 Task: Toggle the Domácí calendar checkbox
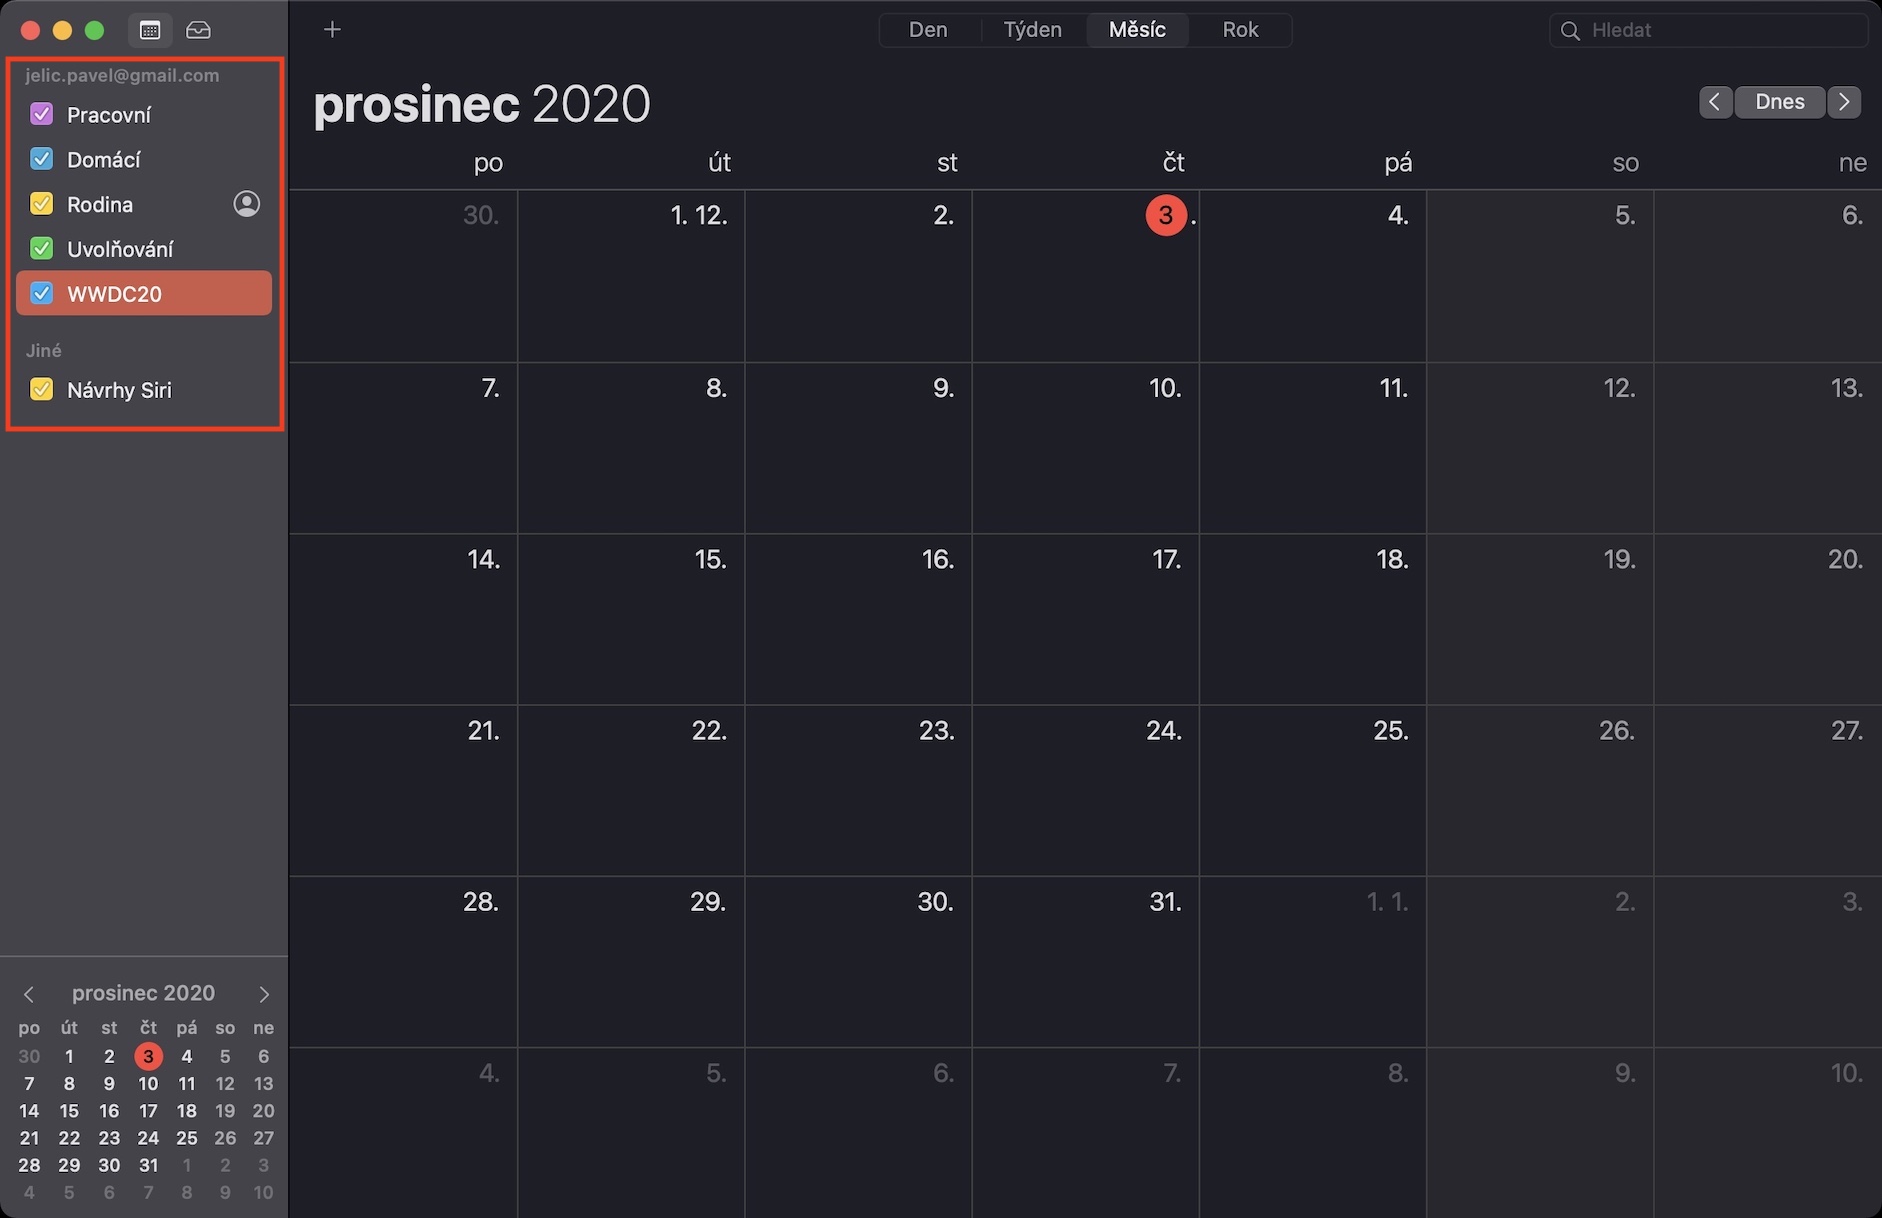click(x=42, y=159)
